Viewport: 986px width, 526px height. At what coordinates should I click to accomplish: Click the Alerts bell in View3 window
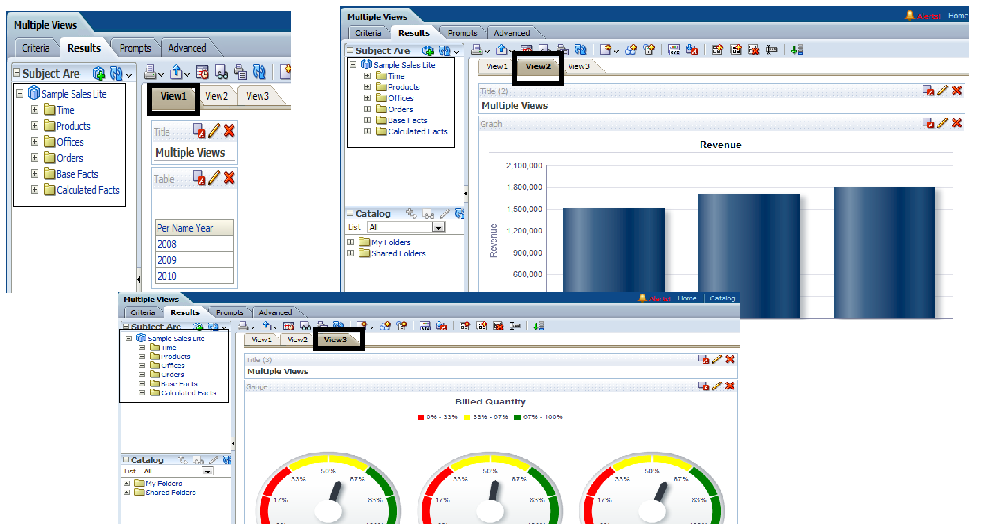[643, 298]
